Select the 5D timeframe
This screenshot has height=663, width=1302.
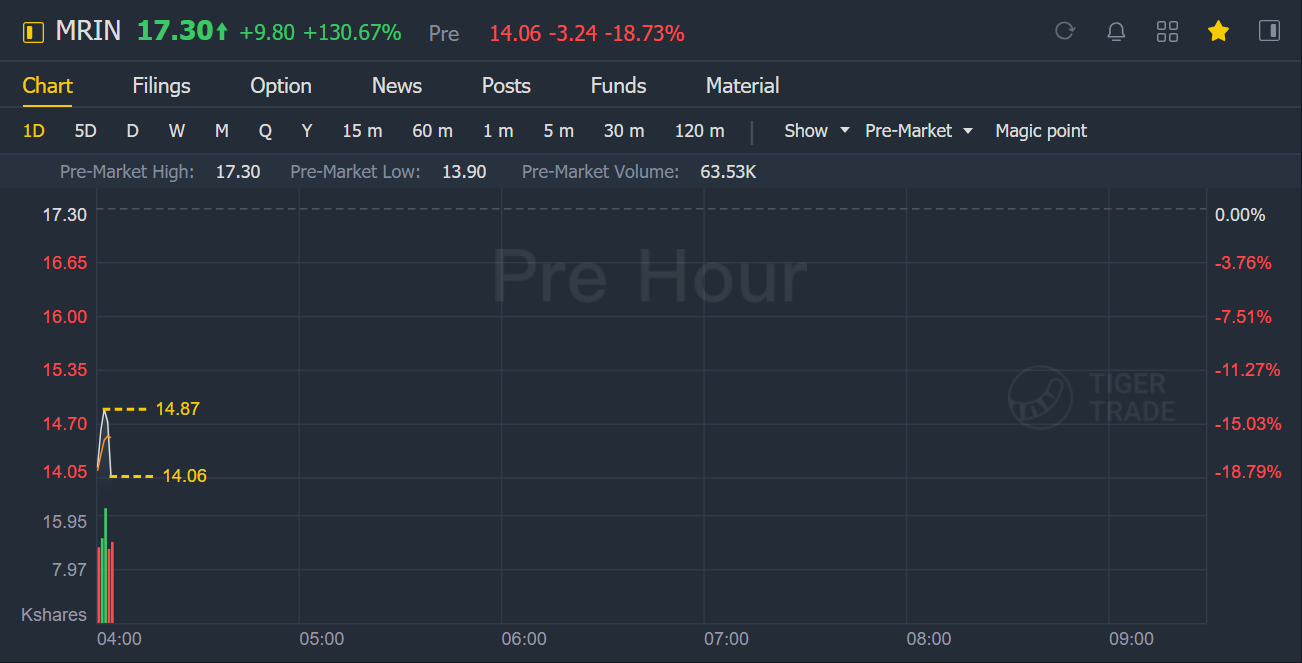(x=85, y=131)
